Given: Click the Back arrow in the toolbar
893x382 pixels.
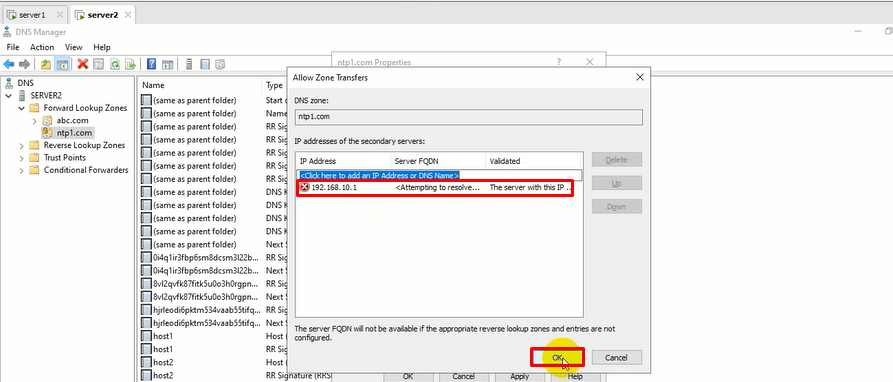Looking at the screenshot, I should pos(9,64).
